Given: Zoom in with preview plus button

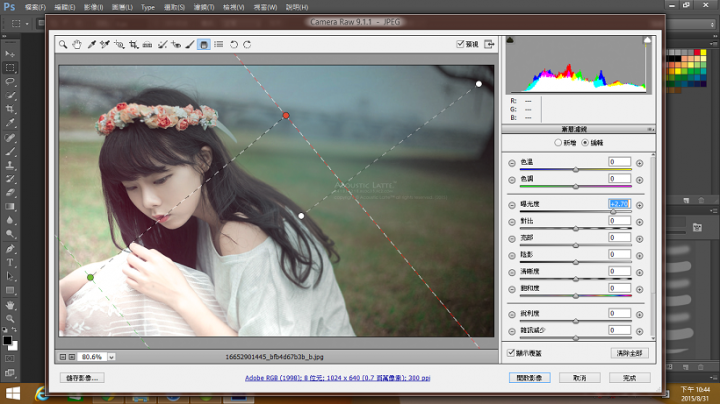Looking at the screenshot, I should (x=72, y=357).
